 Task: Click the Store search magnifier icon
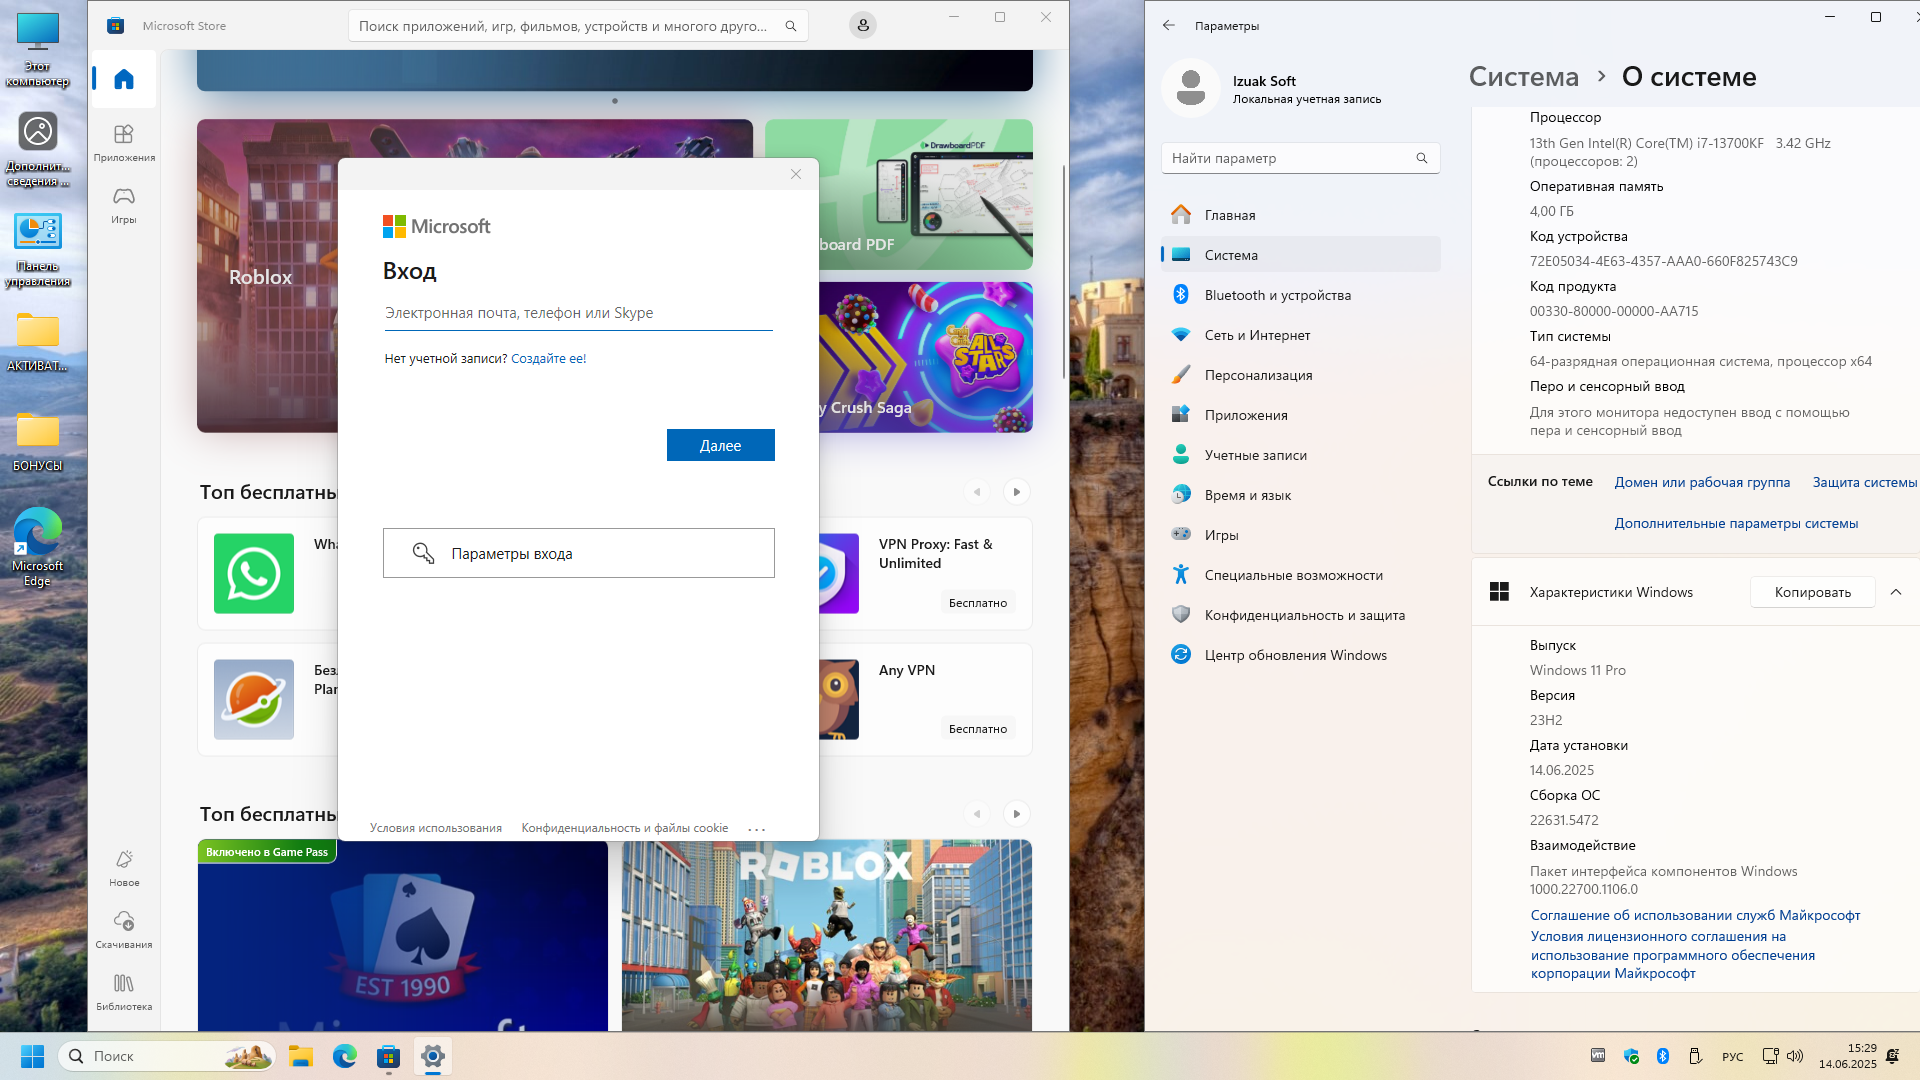click(x=790, y=26)
